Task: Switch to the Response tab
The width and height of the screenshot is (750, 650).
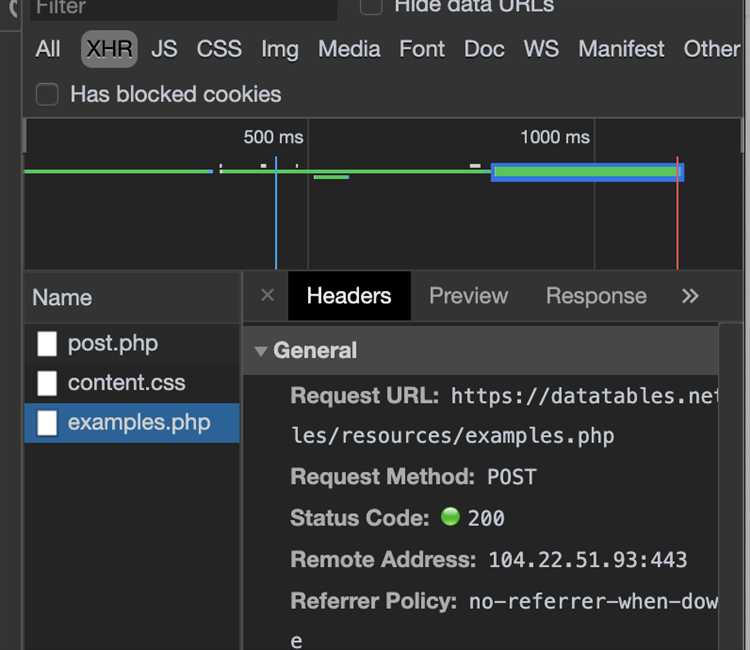Action: click(x=596, y=296)
